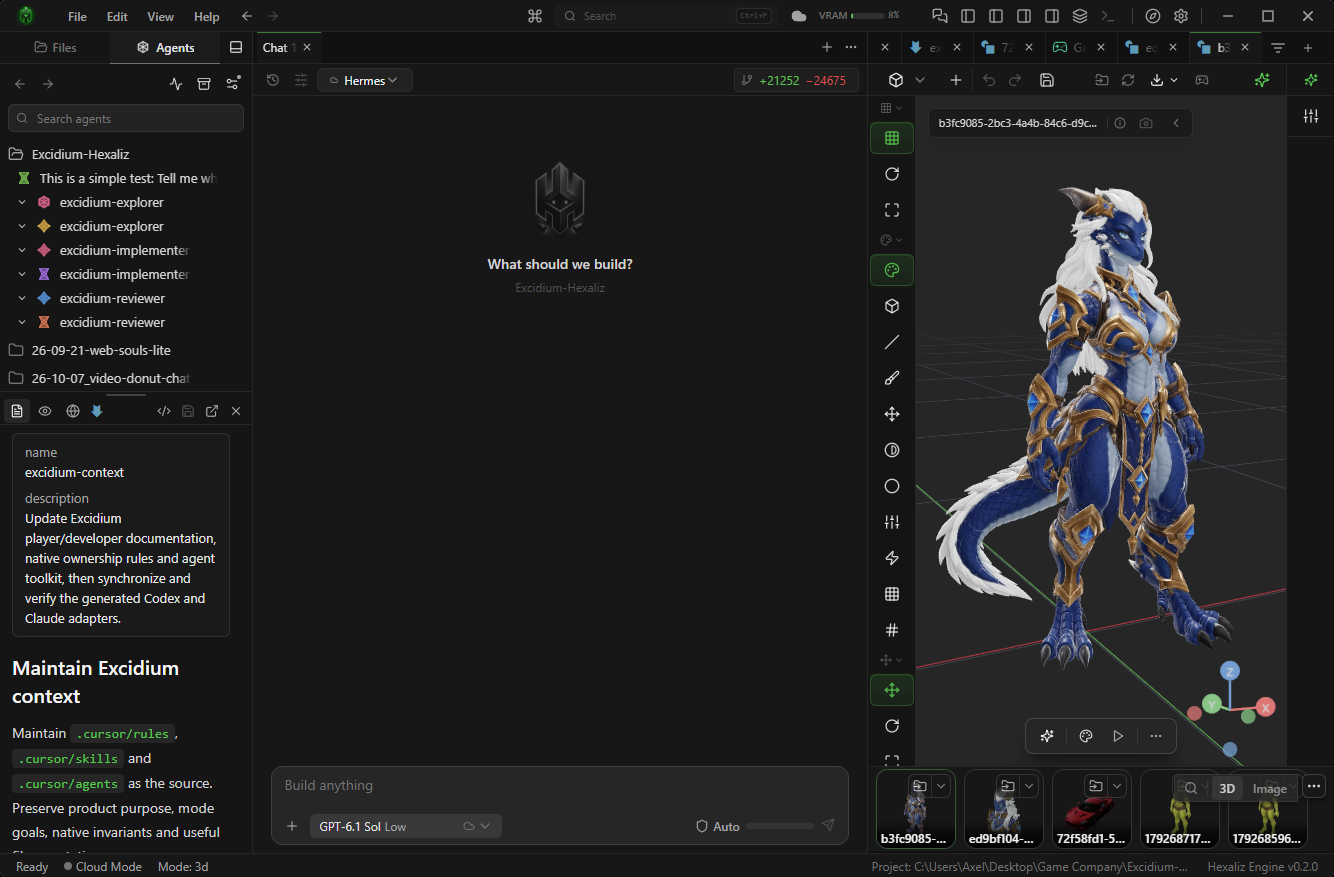Open the Hermes agent dropdown
Screen dimensions: 1334x877
[364, 80]
